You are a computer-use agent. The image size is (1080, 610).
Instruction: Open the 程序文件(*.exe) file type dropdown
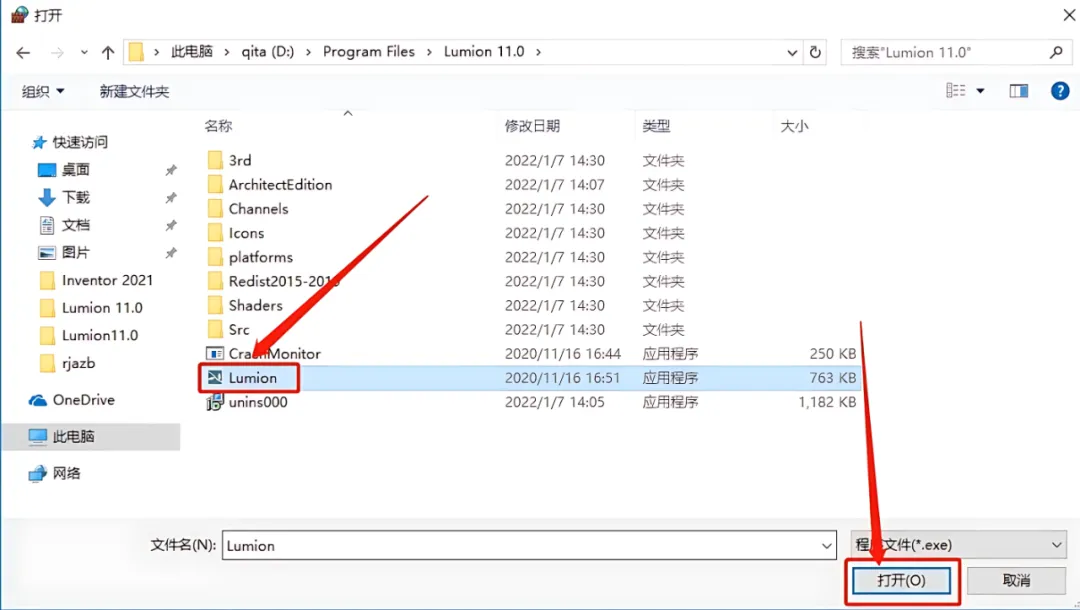[959, 545]
